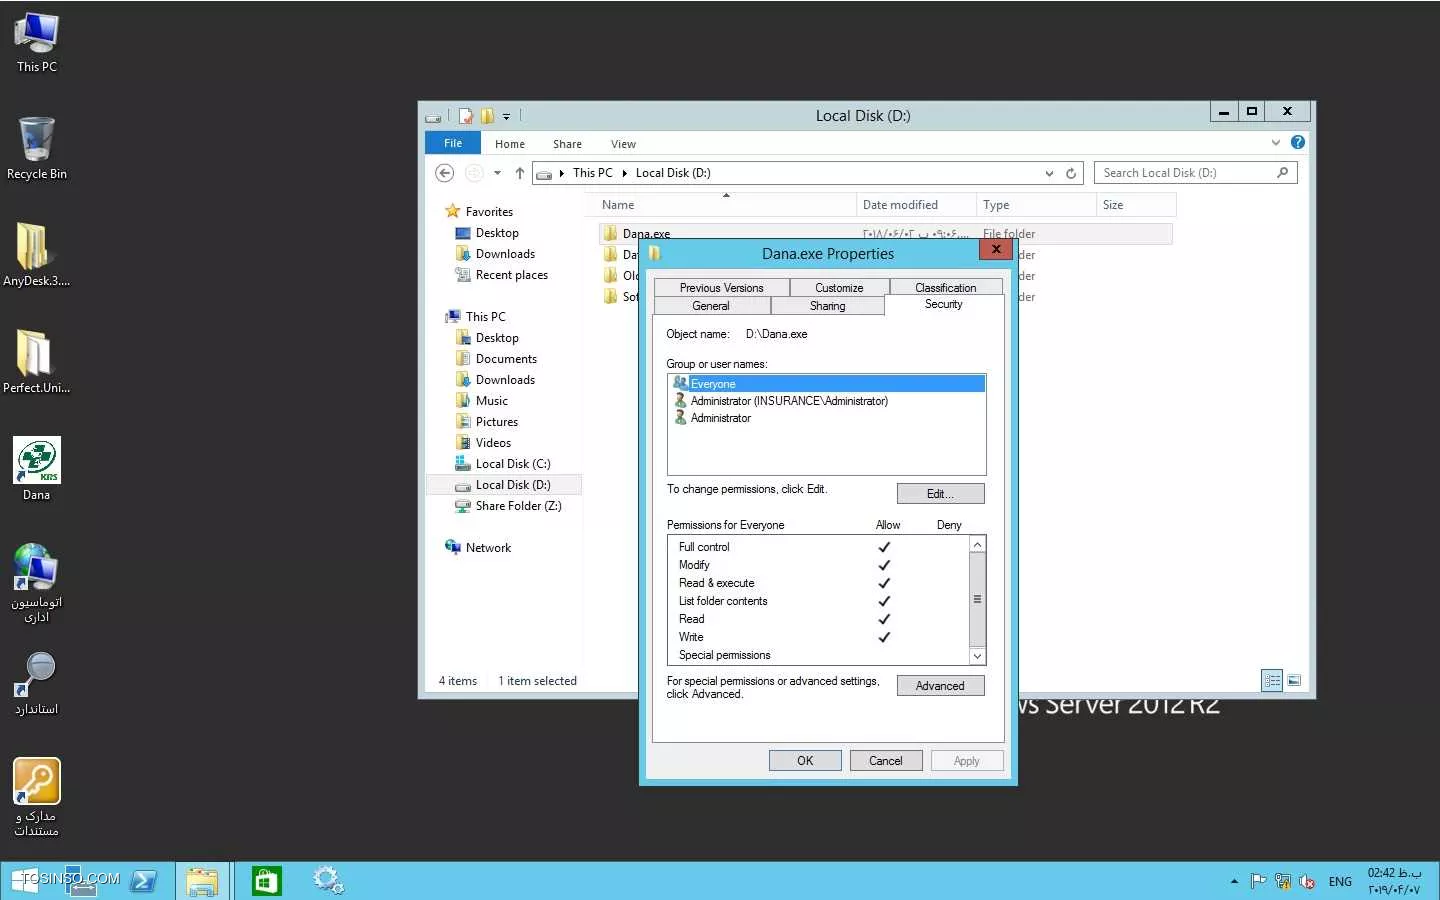
Task: Click the Start button on the taskbar
Action: [x=25, y=881]
